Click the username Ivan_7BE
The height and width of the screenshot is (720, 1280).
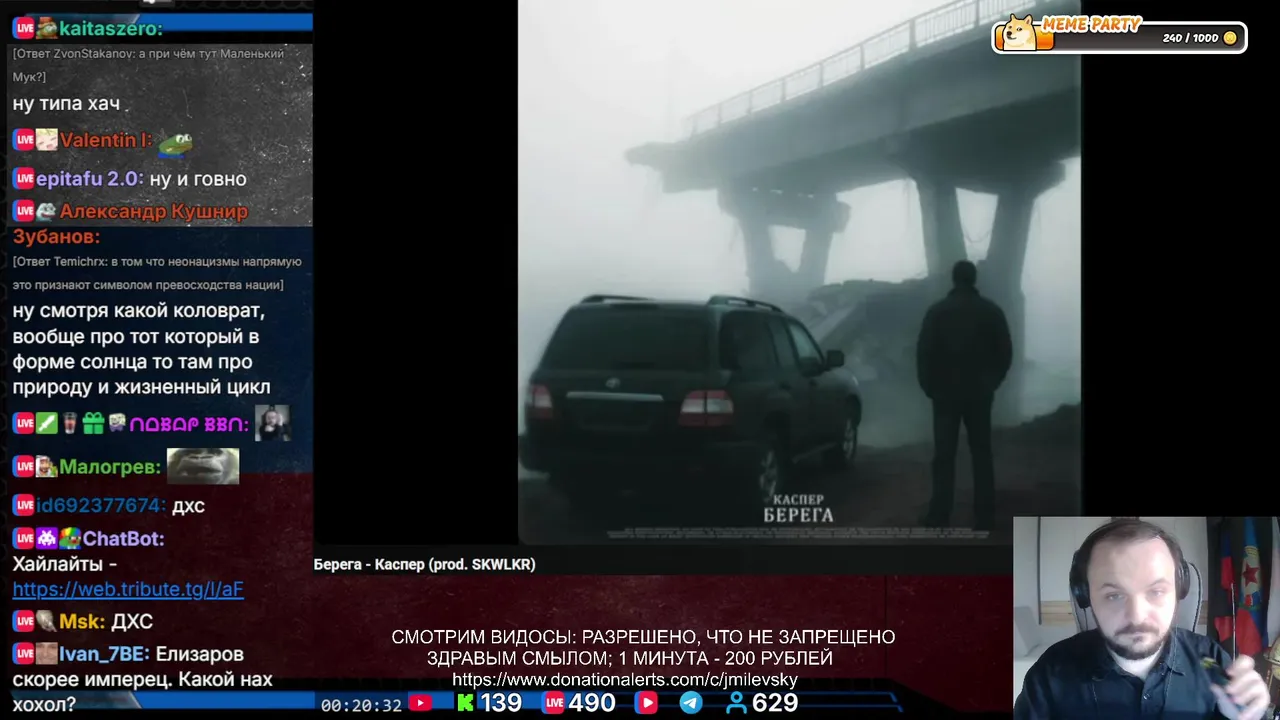105,654
